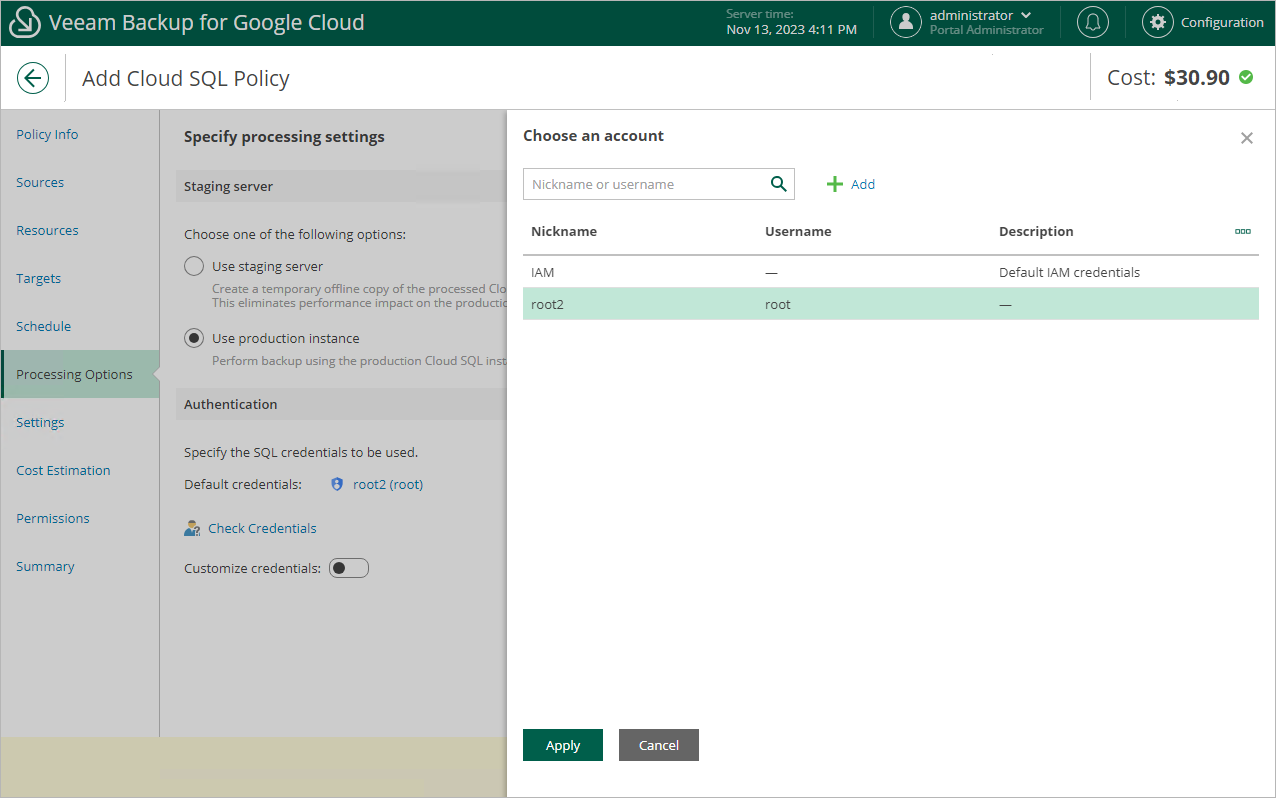1276x798 pixels.
Task: Go to Summary step
Action: (45, 566)
